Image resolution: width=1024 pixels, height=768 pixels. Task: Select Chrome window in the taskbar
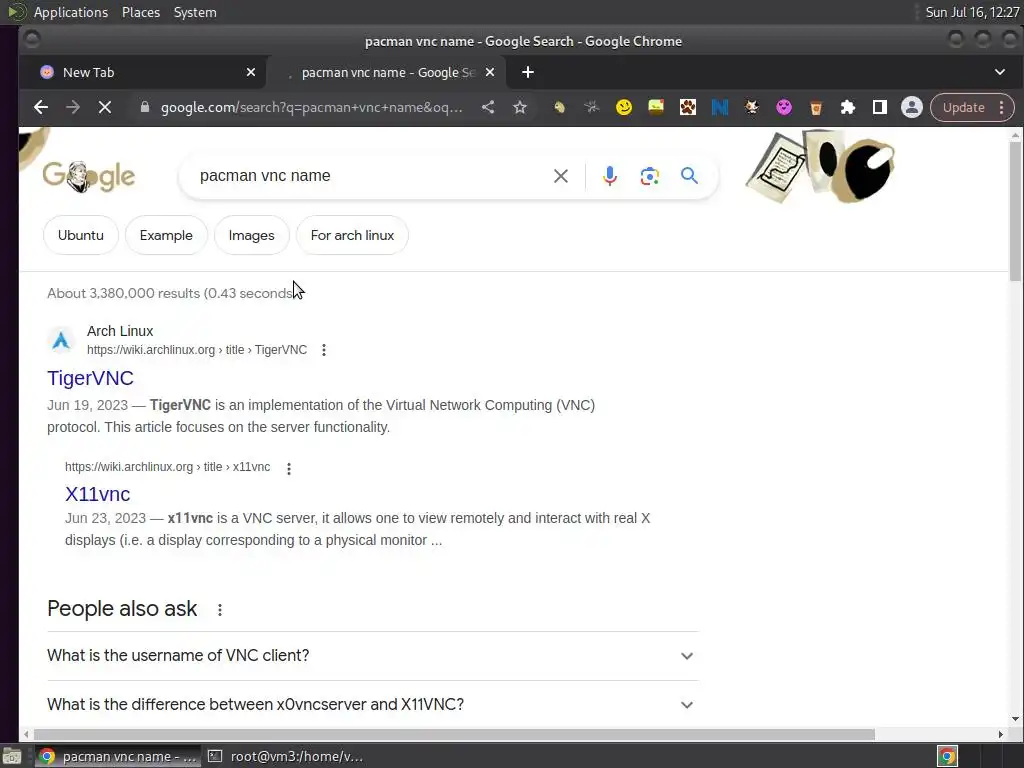118,756
